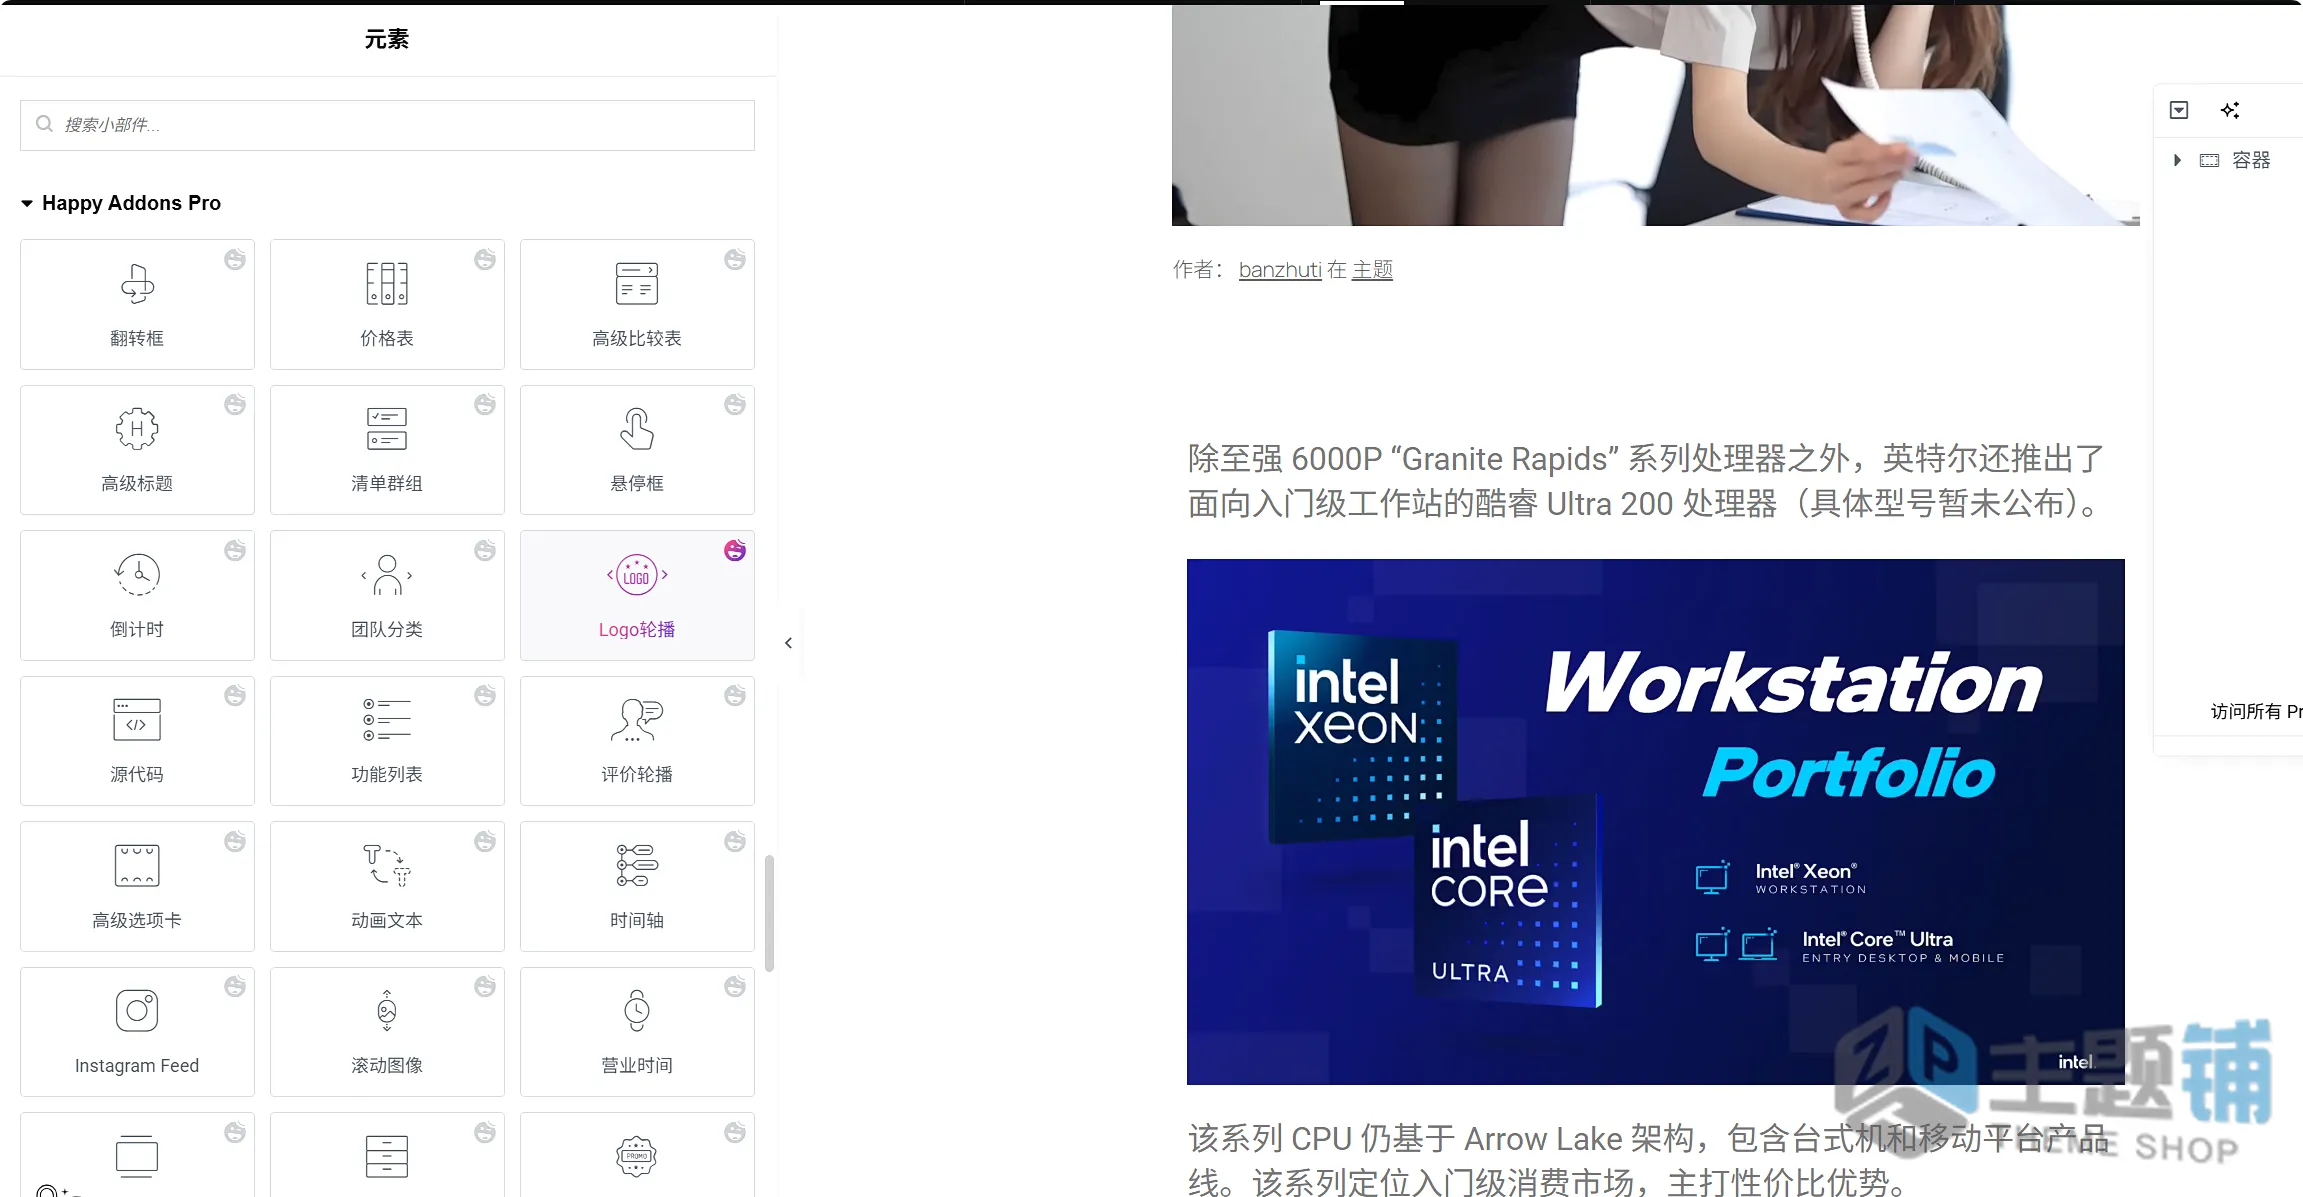Collapse the elements panel with arrow handle
This screenshot has width=2303, height=1197.
pos(788,643)
